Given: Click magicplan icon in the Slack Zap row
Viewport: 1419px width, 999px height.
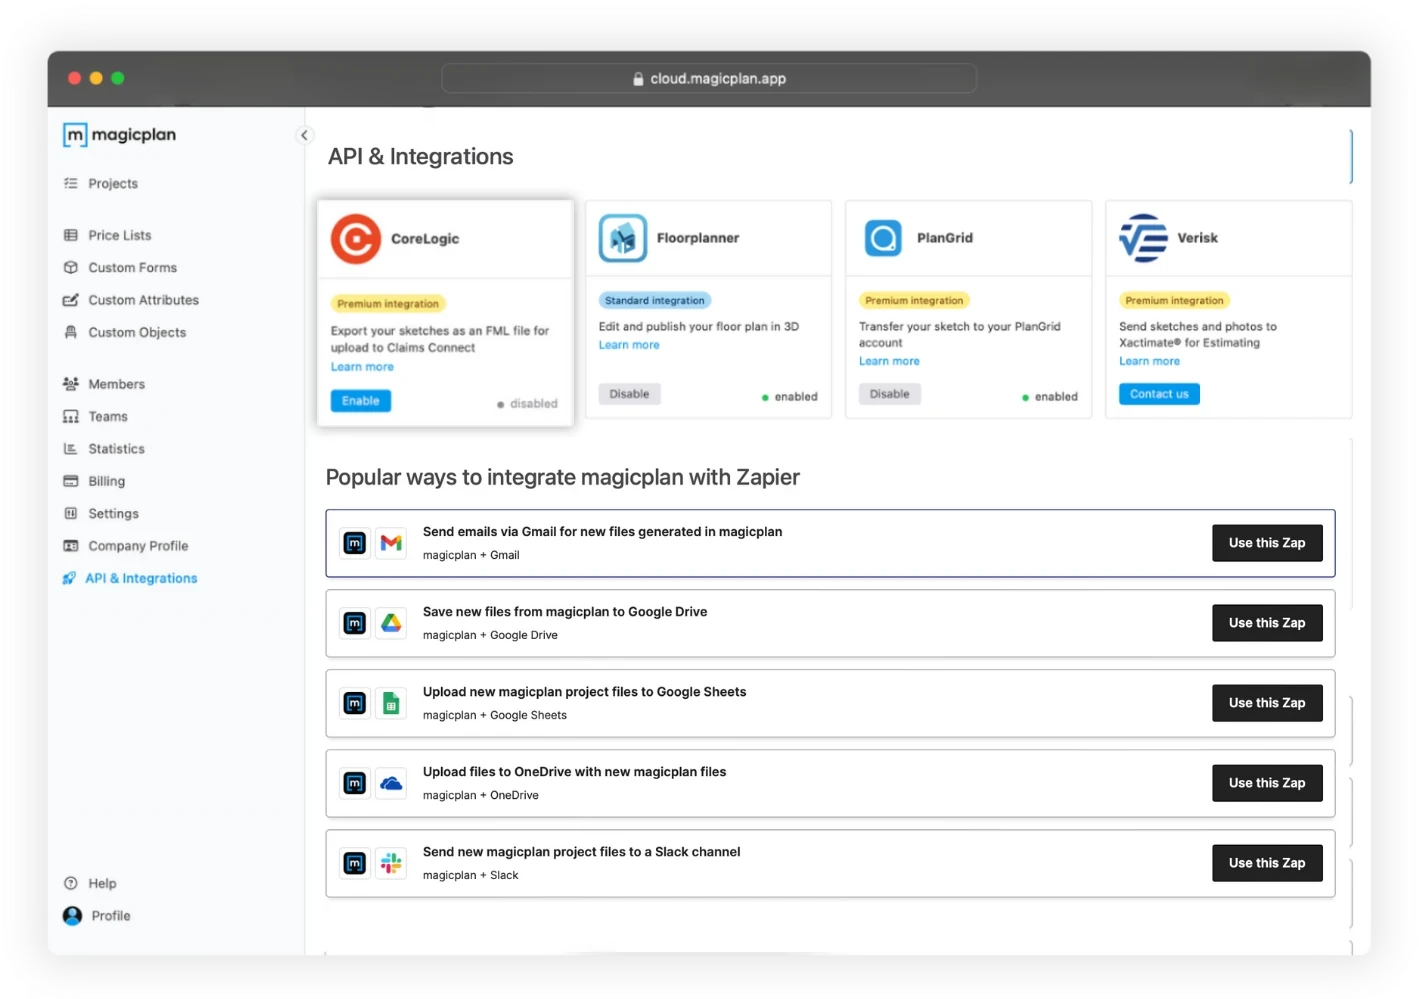Looking at the screenshot, I should tap(355, 863).
